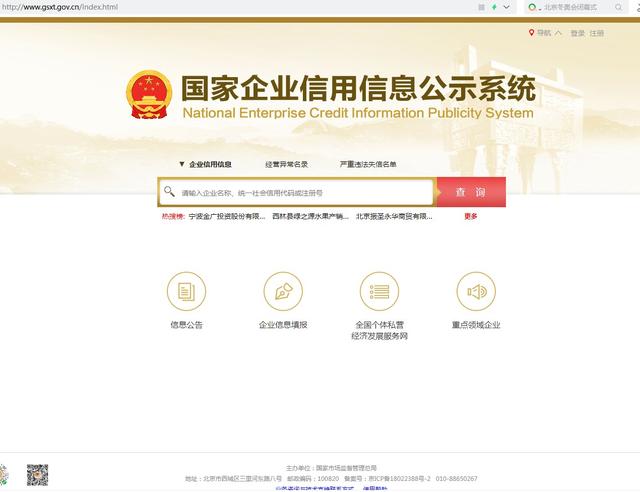This screenshot has width=640, height=492.
Task: Open the 信息公告 (information notices) icon
Action: (187, 292)
